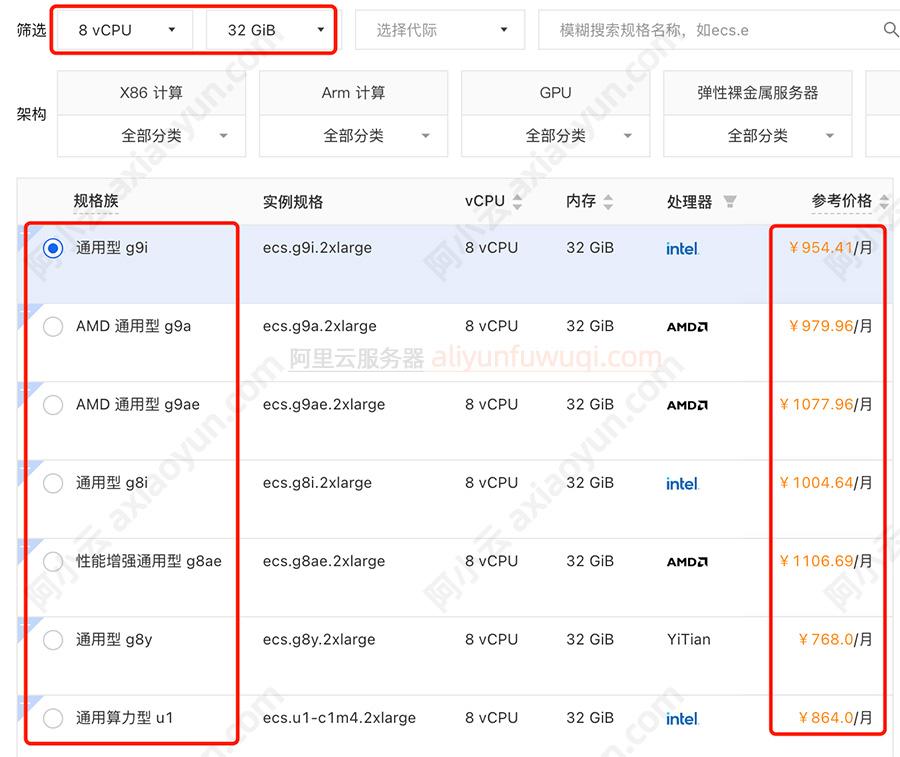Click the AMD logo in g9a row

[687, 327]
